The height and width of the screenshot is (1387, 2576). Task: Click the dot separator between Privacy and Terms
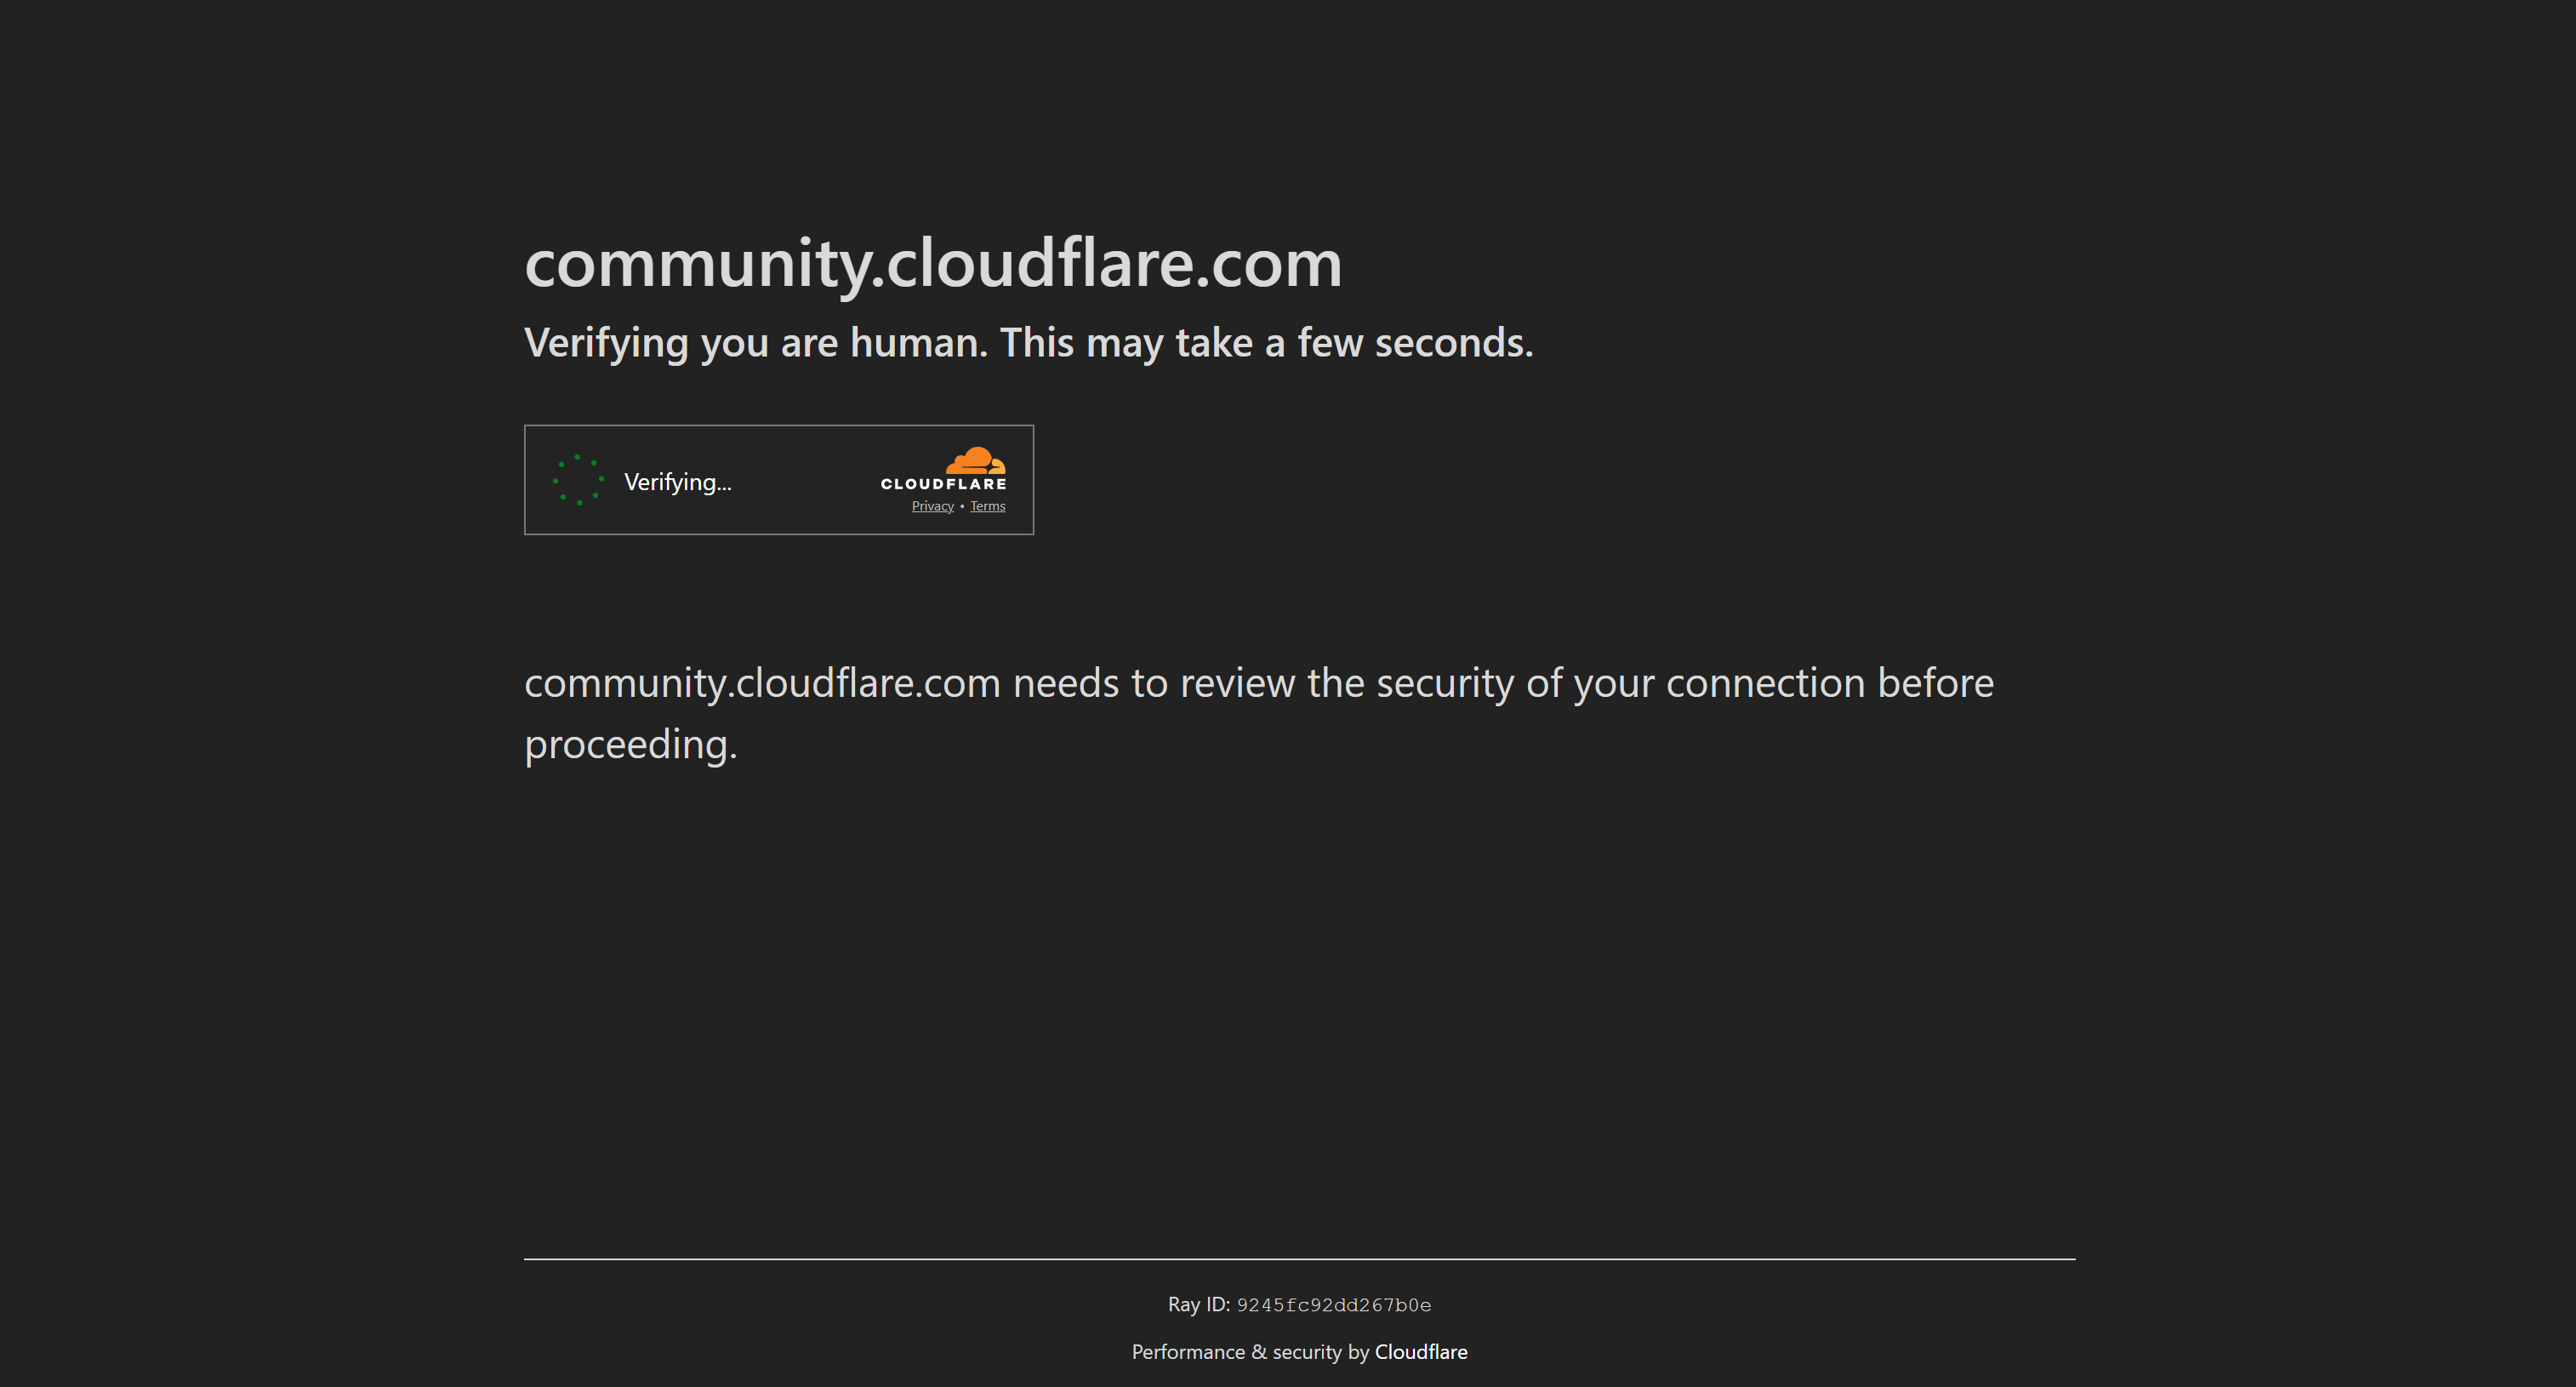963,506
